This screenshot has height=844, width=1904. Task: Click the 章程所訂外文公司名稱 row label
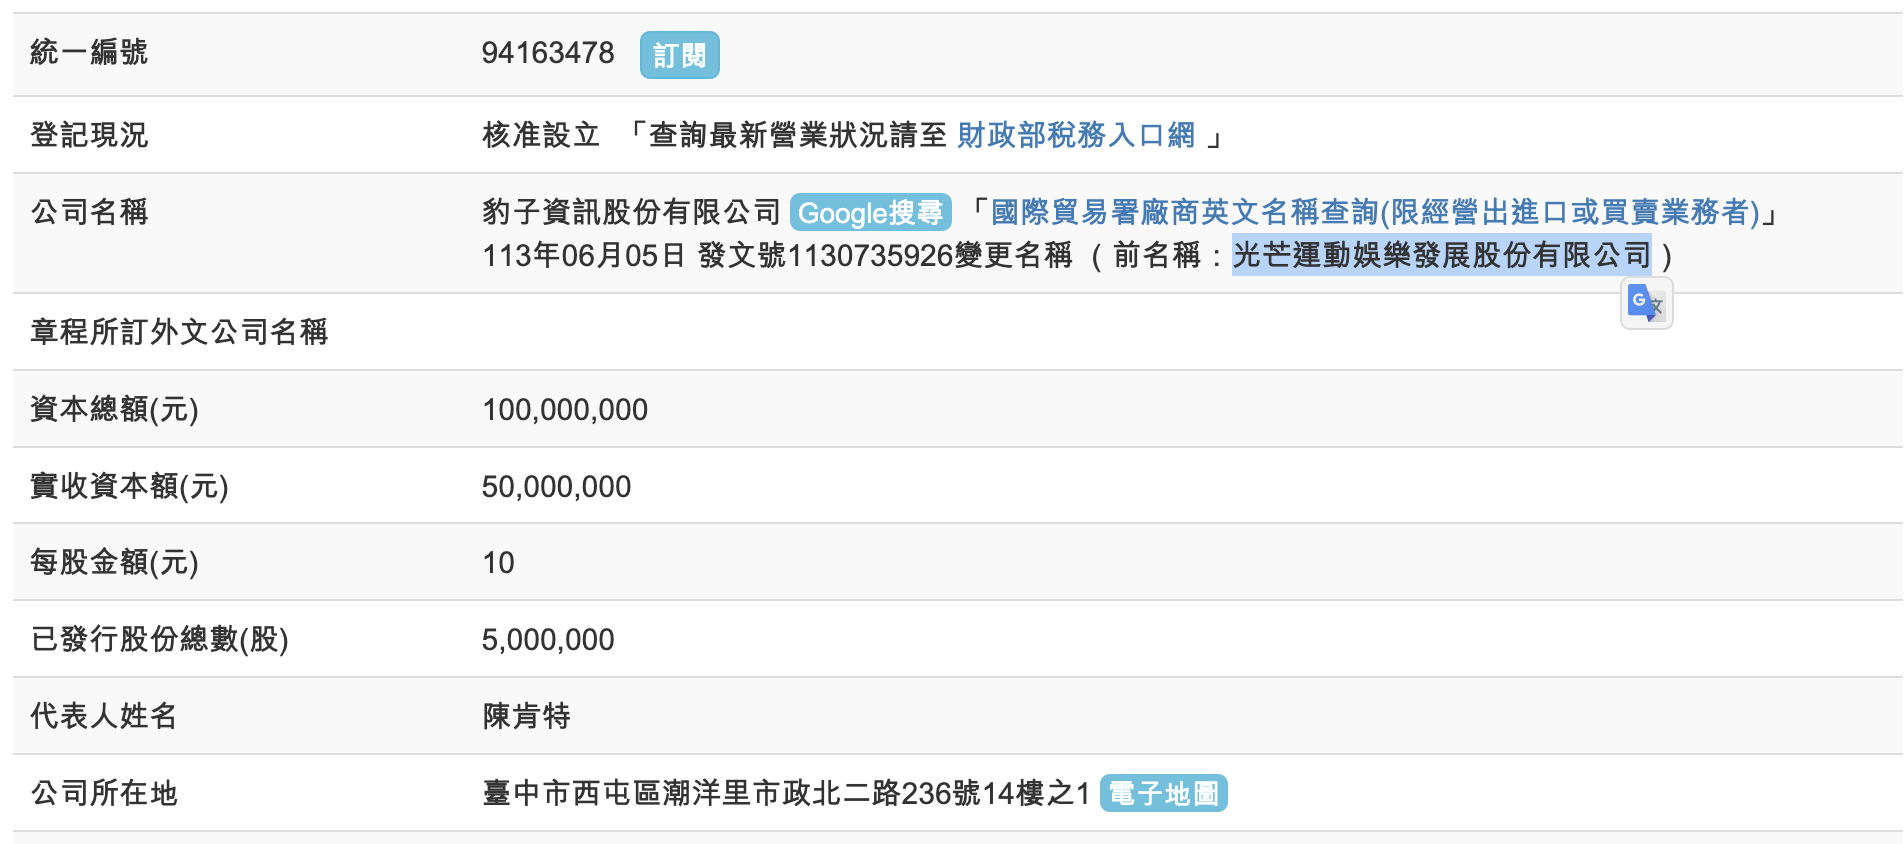coord(179,332)
